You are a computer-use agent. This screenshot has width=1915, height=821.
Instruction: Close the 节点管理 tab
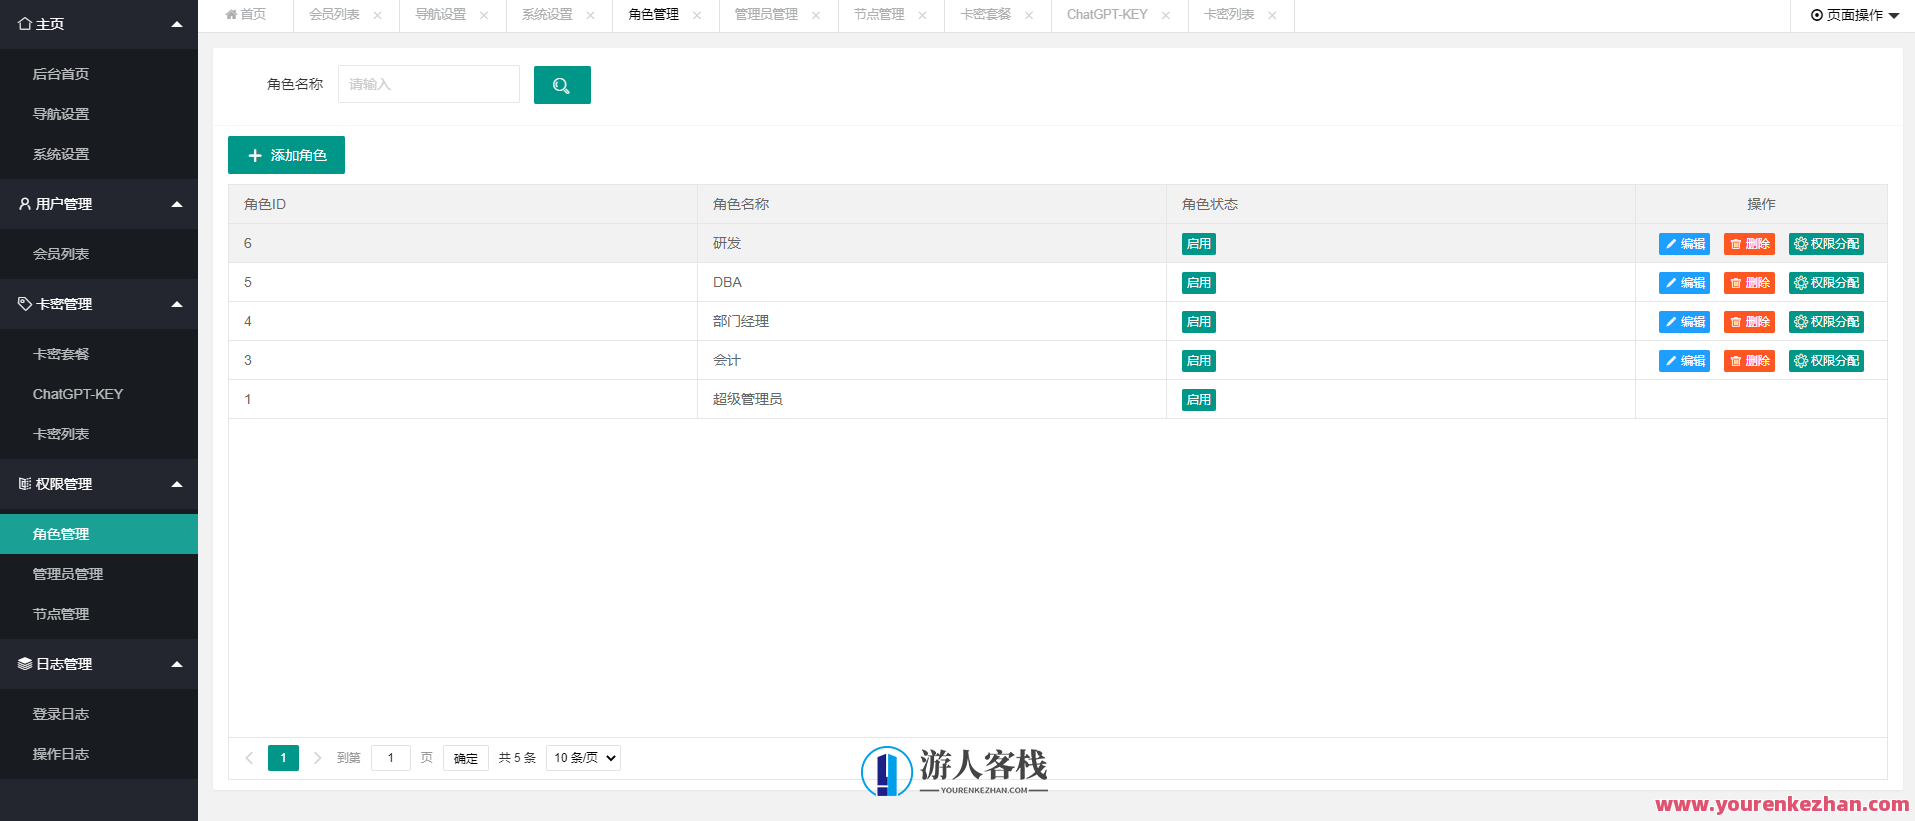pyautogui.click(x=922, y=15)
